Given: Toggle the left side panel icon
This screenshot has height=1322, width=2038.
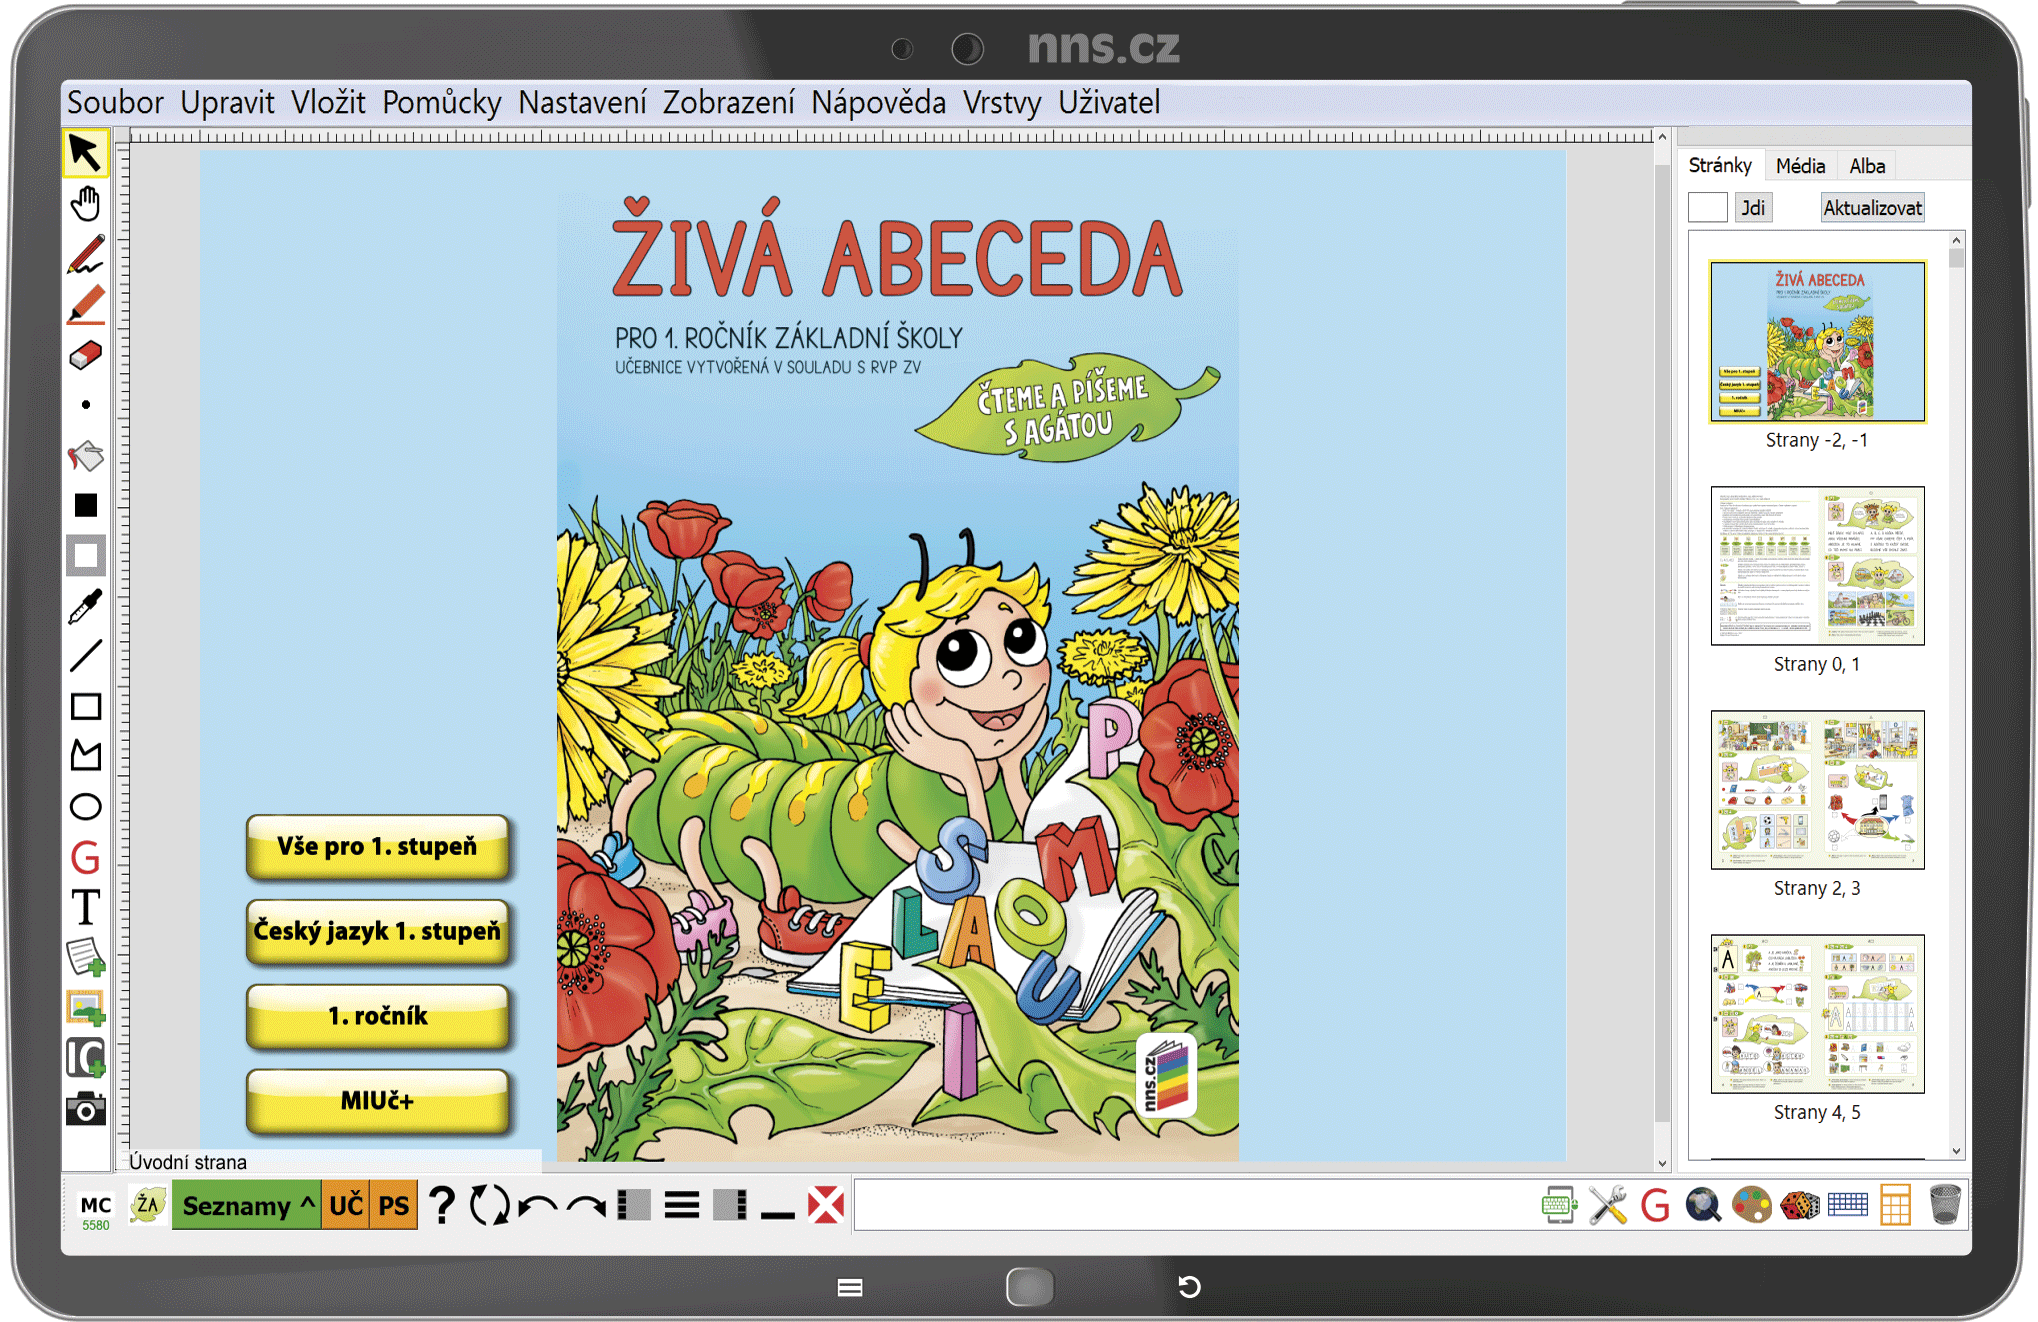Looking at the screenshot, I should point(633,1205).
